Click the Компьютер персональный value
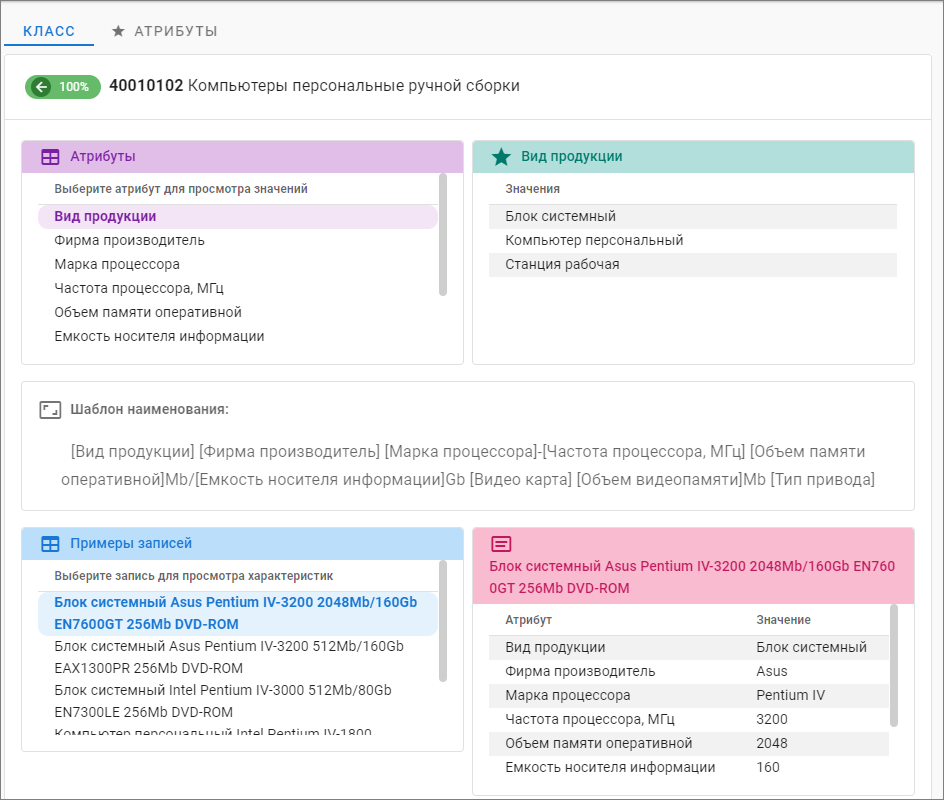The width and height of the screenshot is (944, 800). point(594,241)
